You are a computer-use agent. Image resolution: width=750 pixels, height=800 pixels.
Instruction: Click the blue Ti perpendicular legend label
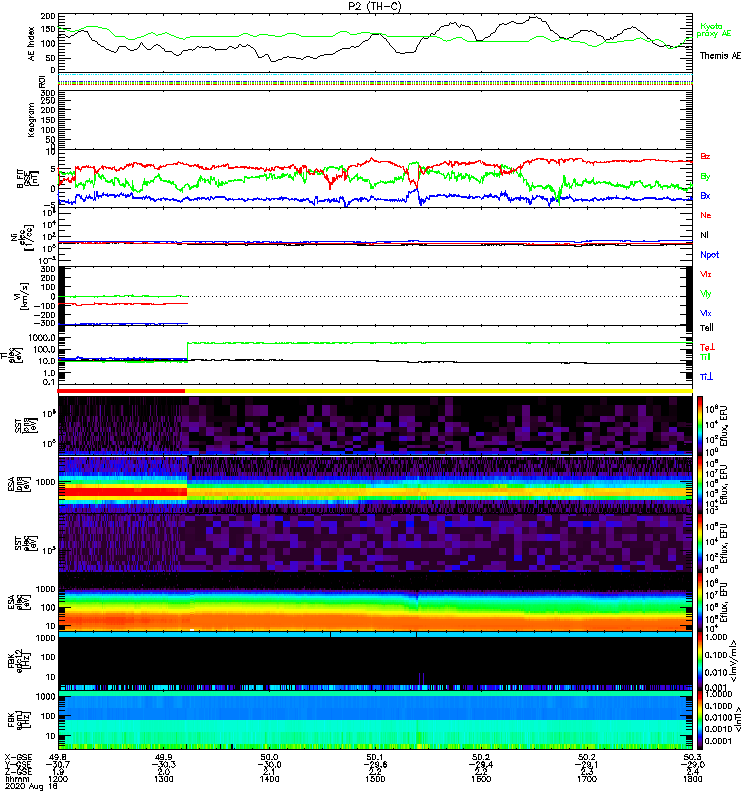coord(706,377)
